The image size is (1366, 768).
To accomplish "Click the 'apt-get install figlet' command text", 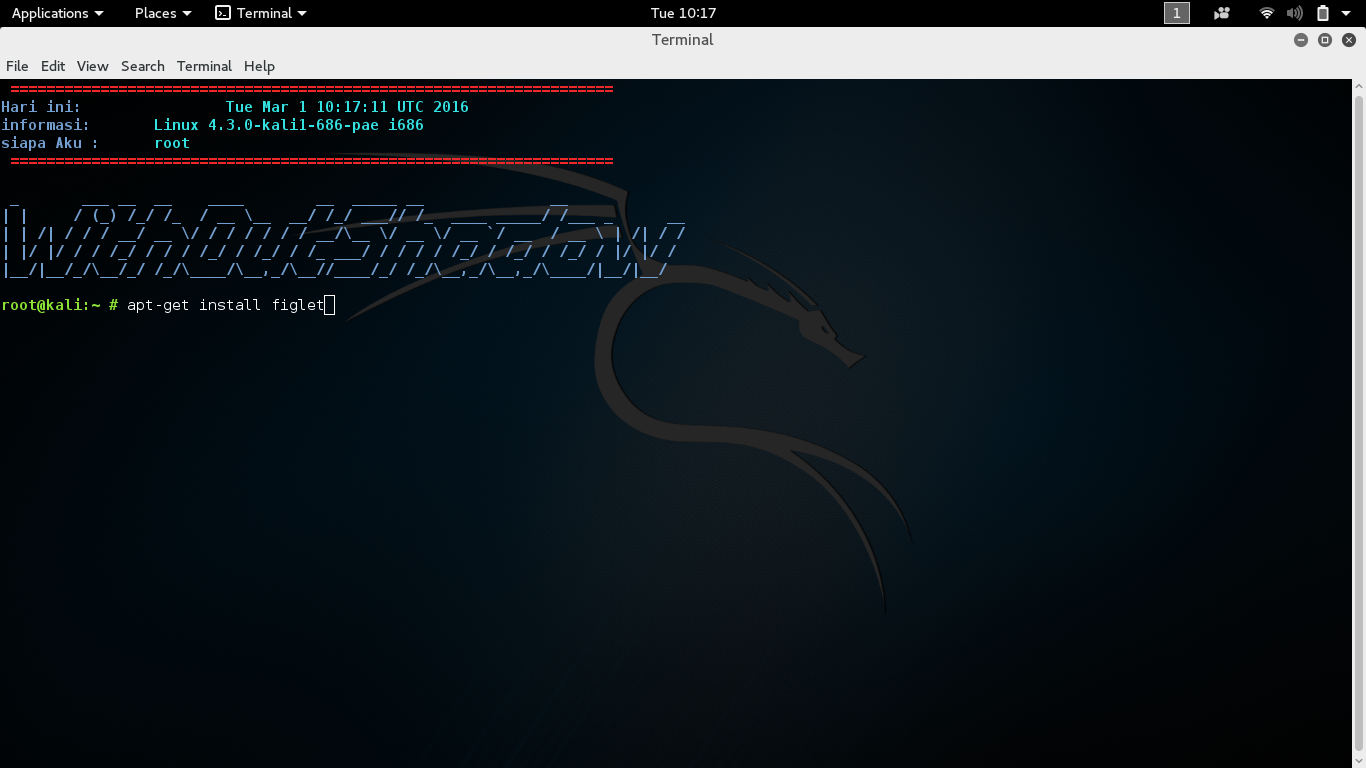I will click(x=226, y=305).
